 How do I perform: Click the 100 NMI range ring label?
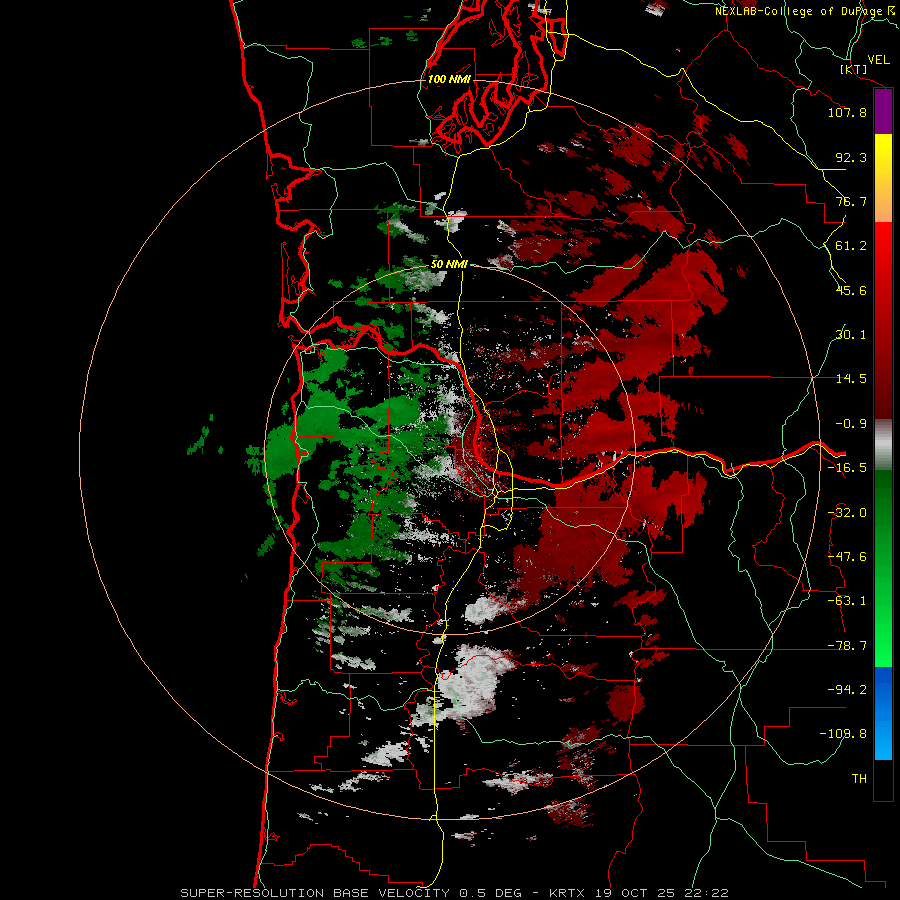pyautogui.click(x=449, y=79)
